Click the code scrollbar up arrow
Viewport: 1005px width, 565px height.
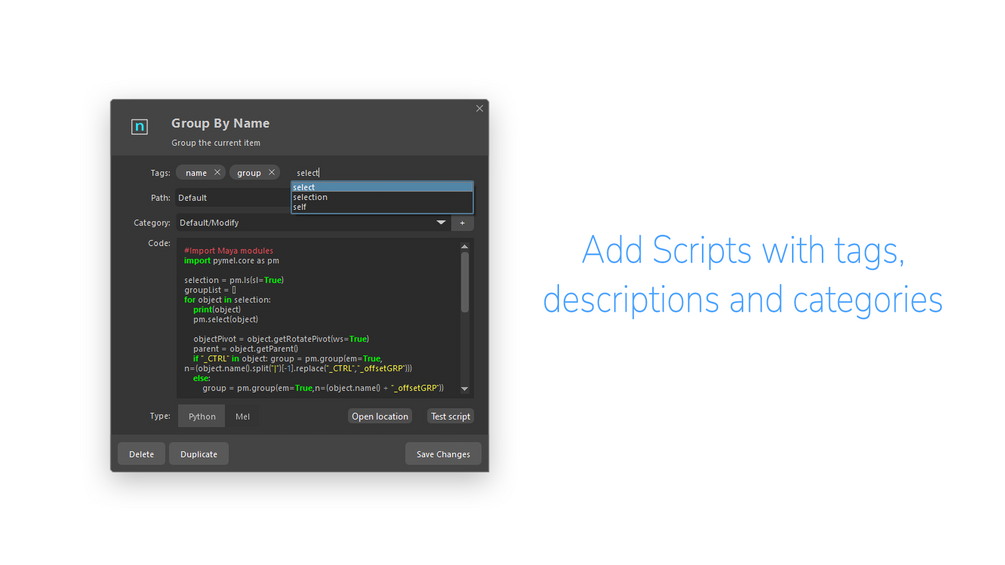point(465,247)
